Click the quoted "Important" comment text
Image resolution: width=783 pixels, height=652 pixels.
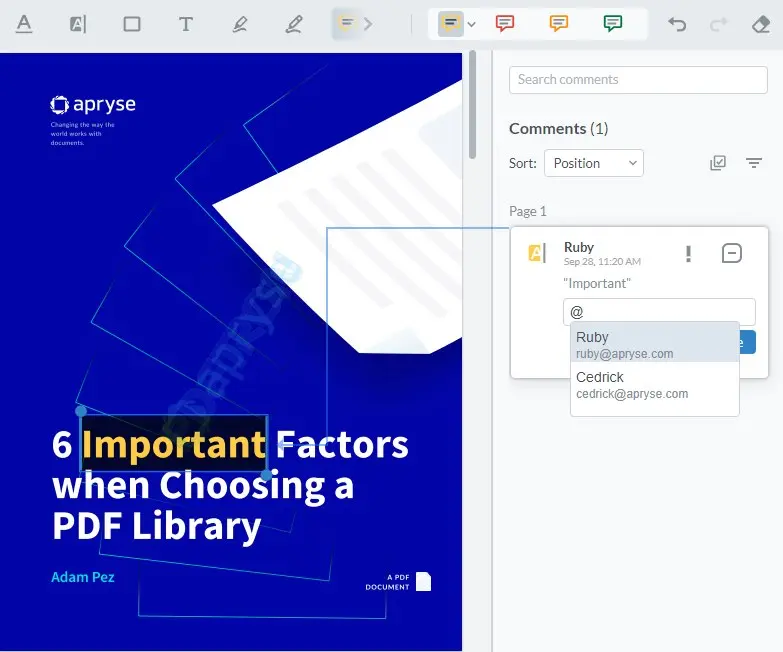597,284
